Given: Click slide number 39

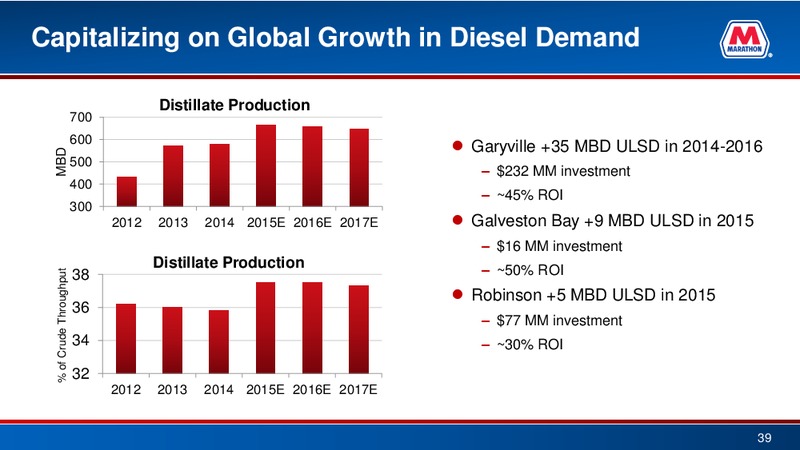Looking at the screenshot, I should pyautogui.click(x=764, y=438).
